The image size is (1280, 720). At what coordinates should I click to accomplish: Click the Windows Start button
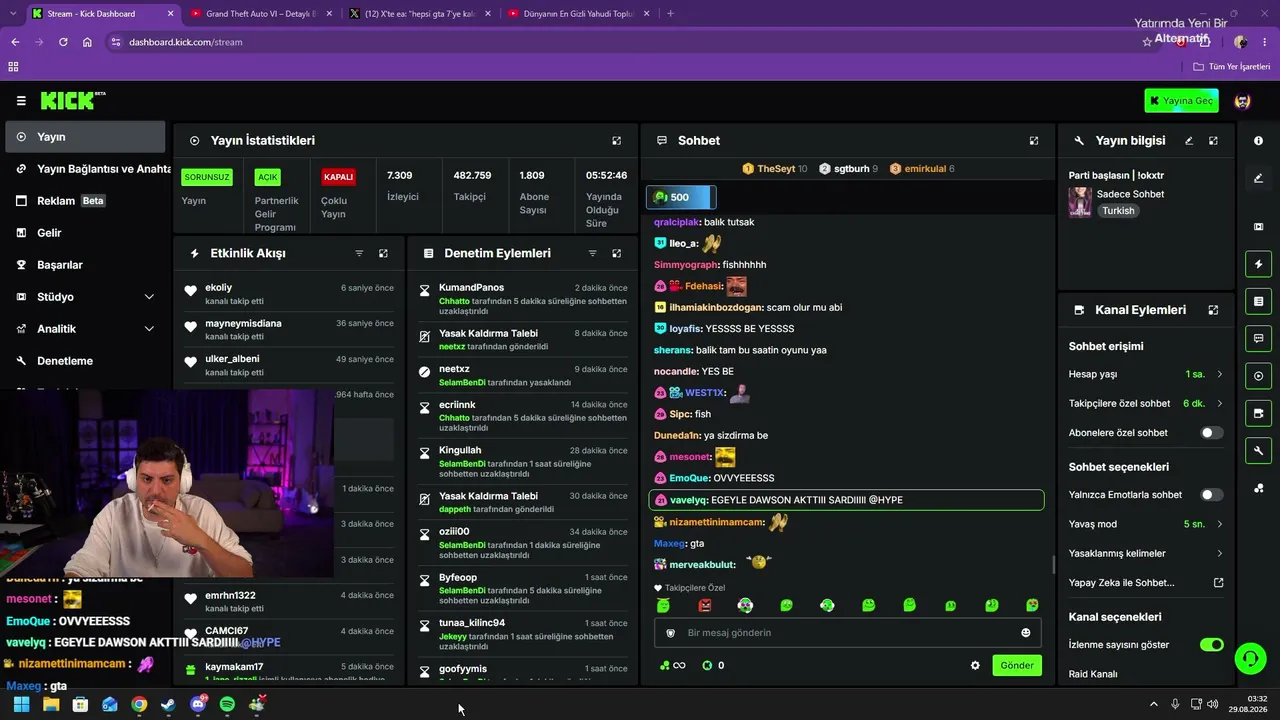click(x=21, y=704)
